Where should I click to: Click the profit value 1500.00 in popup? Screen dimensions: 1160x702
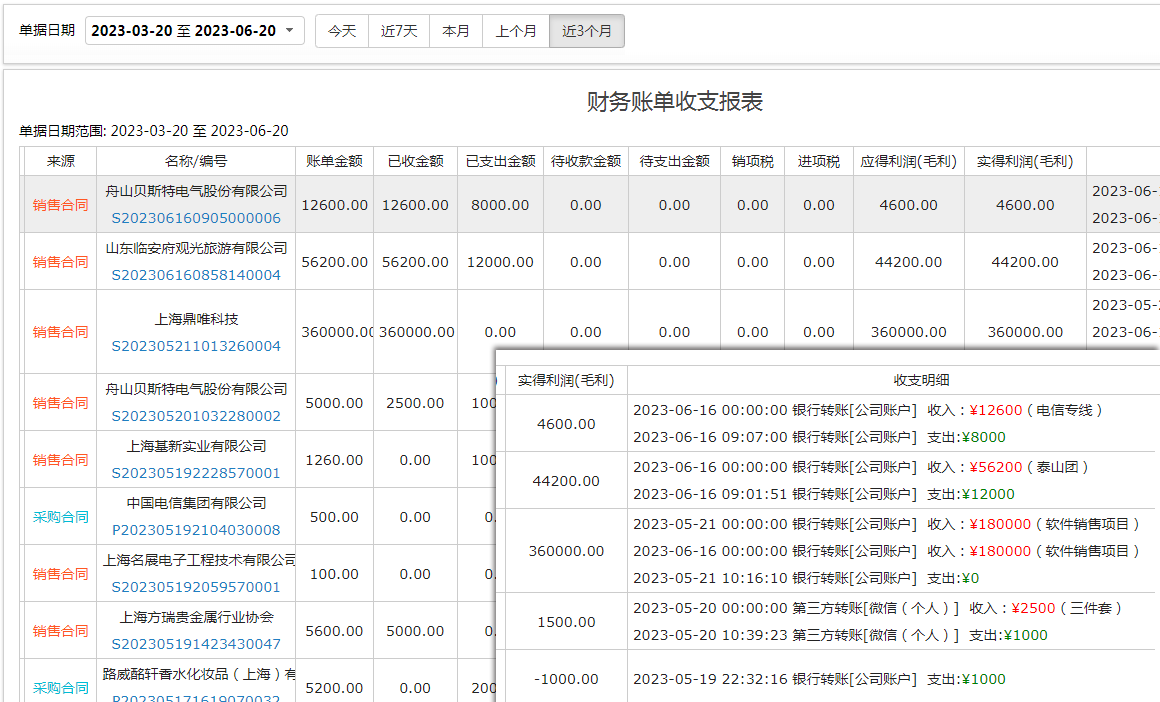[x=566, y=622]
